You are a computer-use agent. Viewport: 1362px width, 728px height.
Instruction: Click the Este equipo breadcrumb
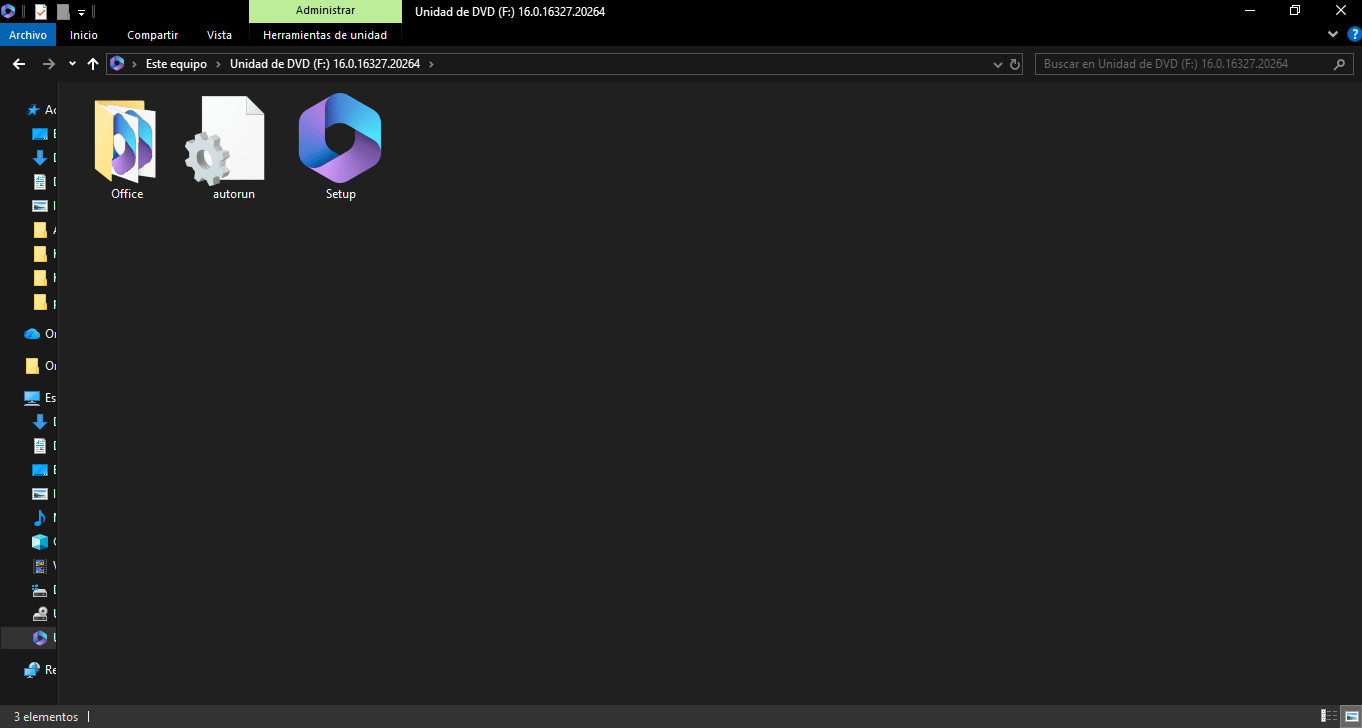pos(176,64)
